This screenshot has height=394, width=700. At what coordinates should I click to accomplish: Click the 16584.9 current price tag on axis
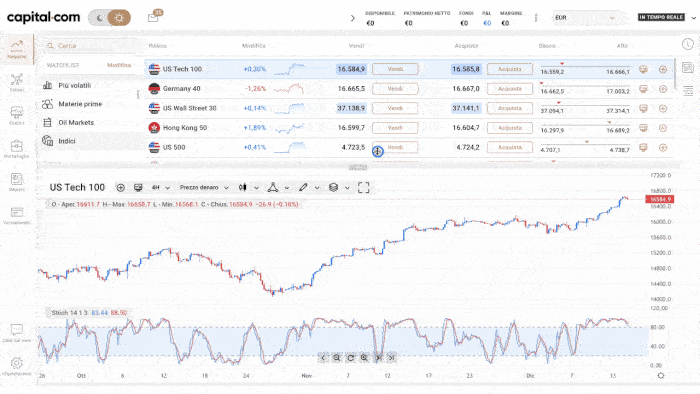point(660,199)
